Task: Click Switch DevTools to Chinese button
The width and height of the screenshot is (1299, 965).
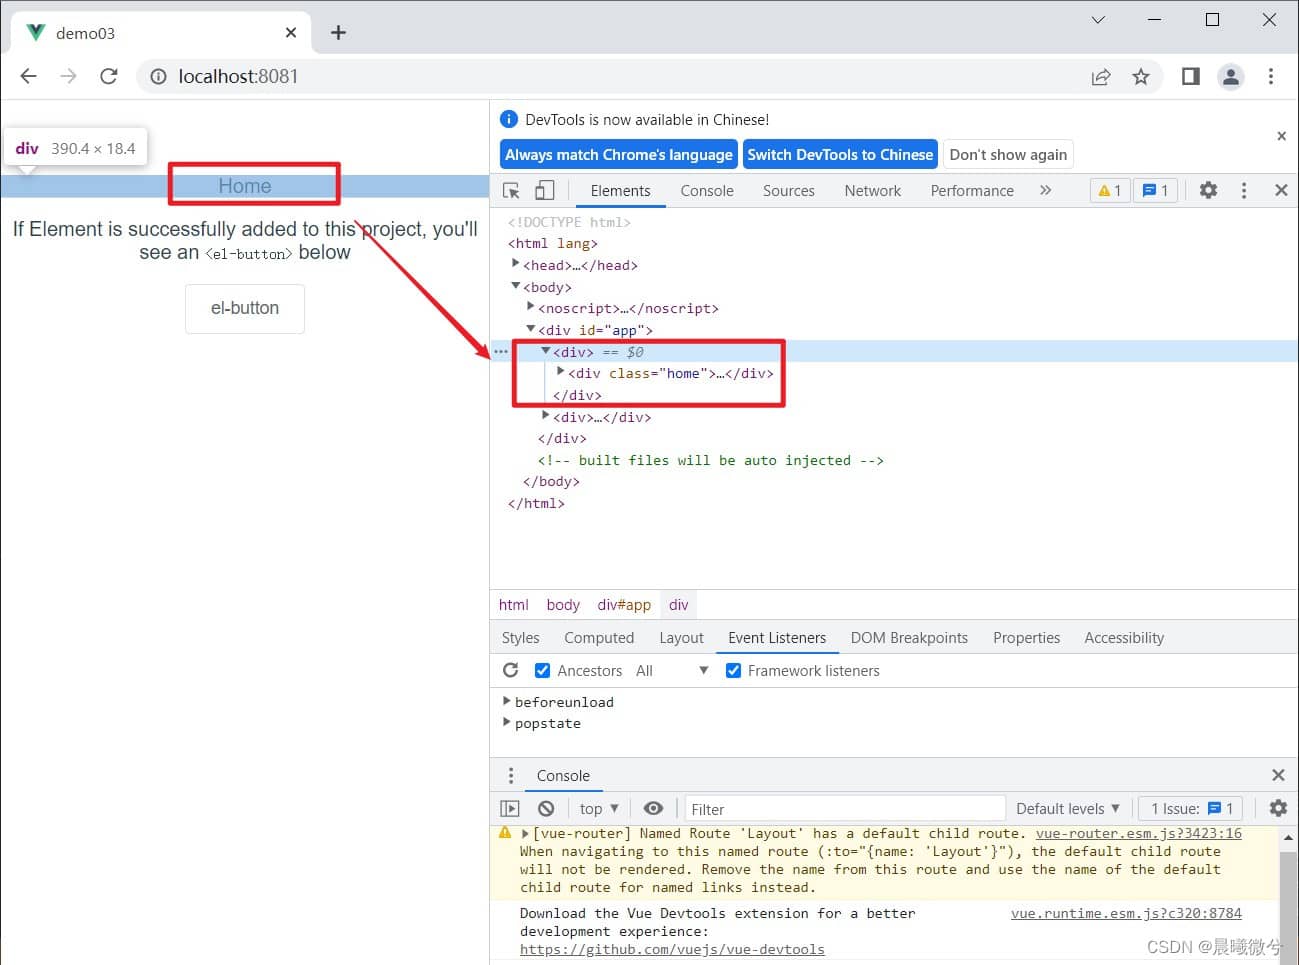Action: point(839,154)
